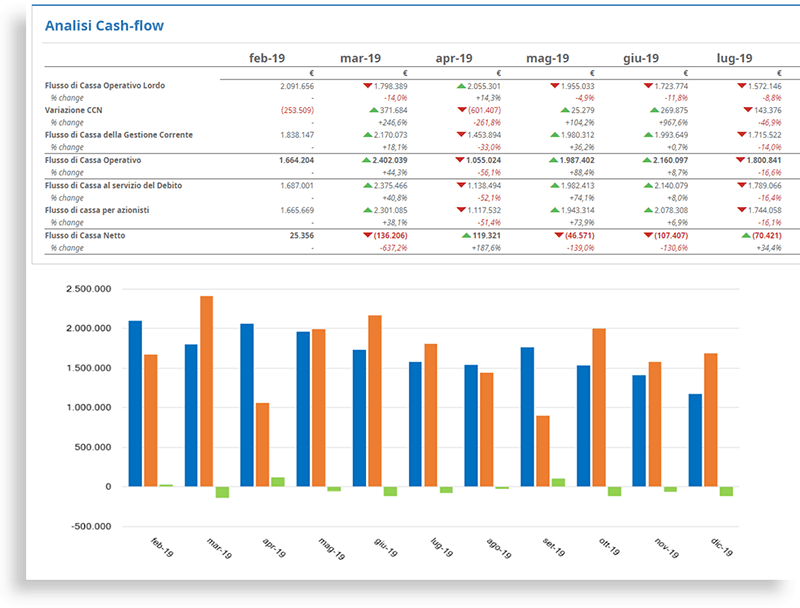Click the red down triangle beside 1.055.024
Viewport: 800px width, 608px height.
(x=459, y=160)
